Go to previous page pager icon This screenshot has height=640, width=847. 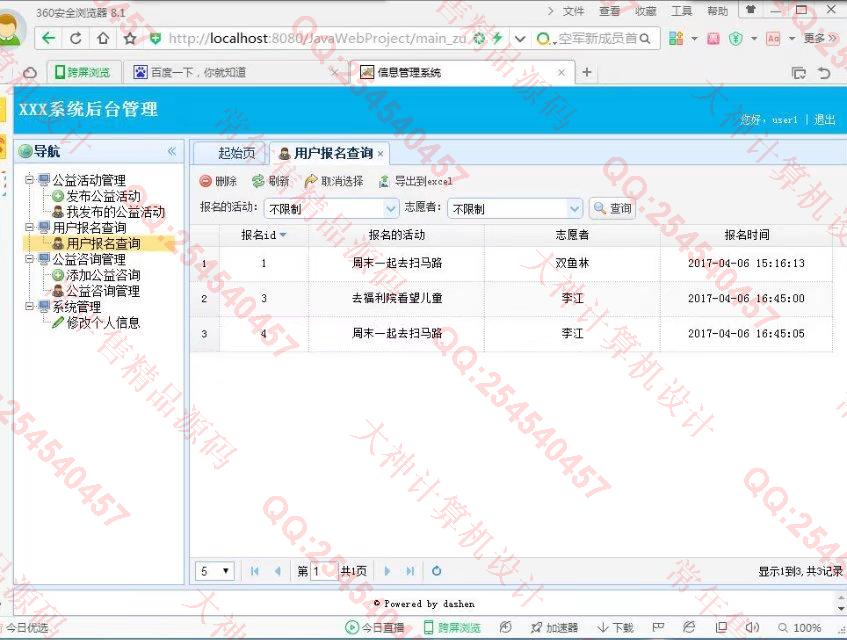click(278, 571)
